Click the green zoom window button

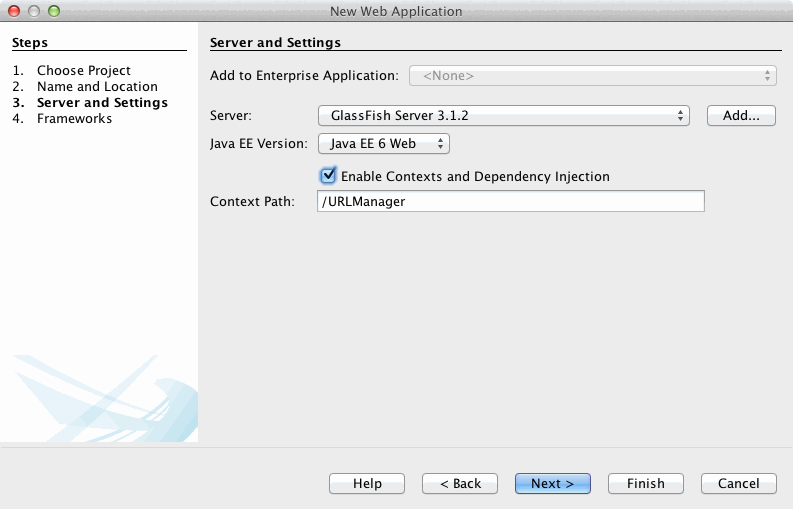53,11
